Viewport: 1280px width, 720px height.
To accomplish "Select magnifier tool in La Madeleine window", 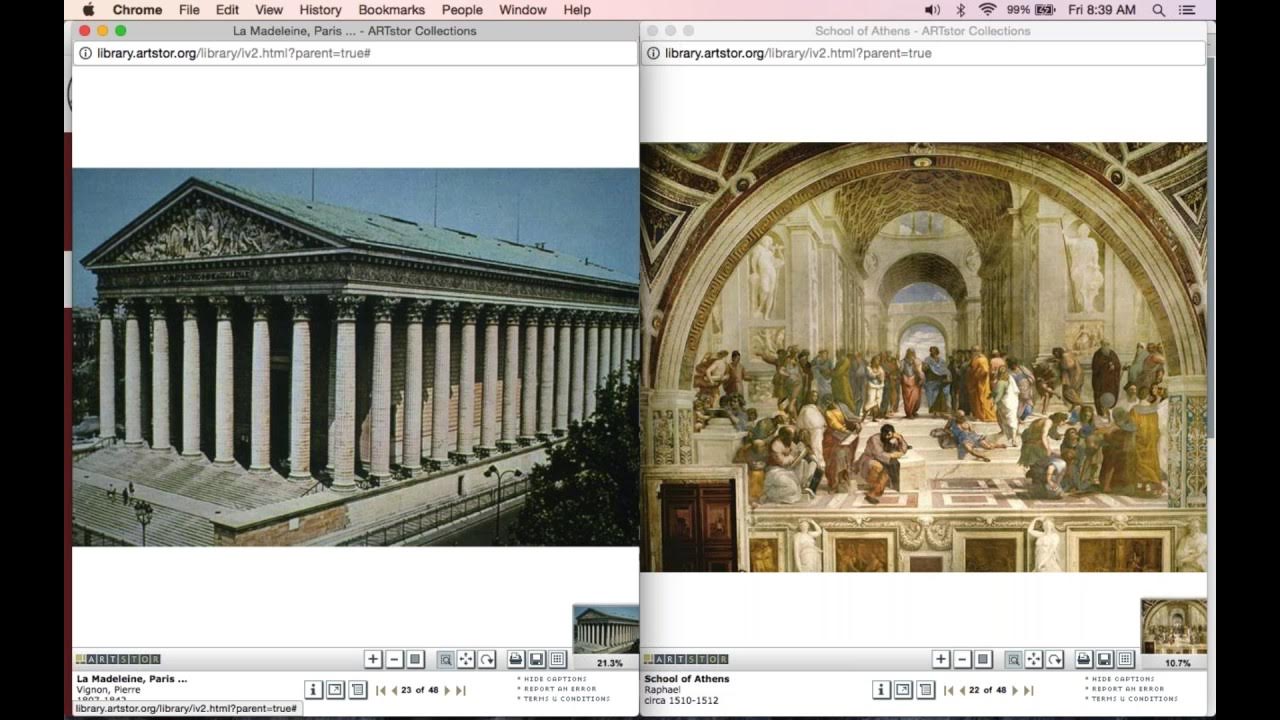I will 446,659.
